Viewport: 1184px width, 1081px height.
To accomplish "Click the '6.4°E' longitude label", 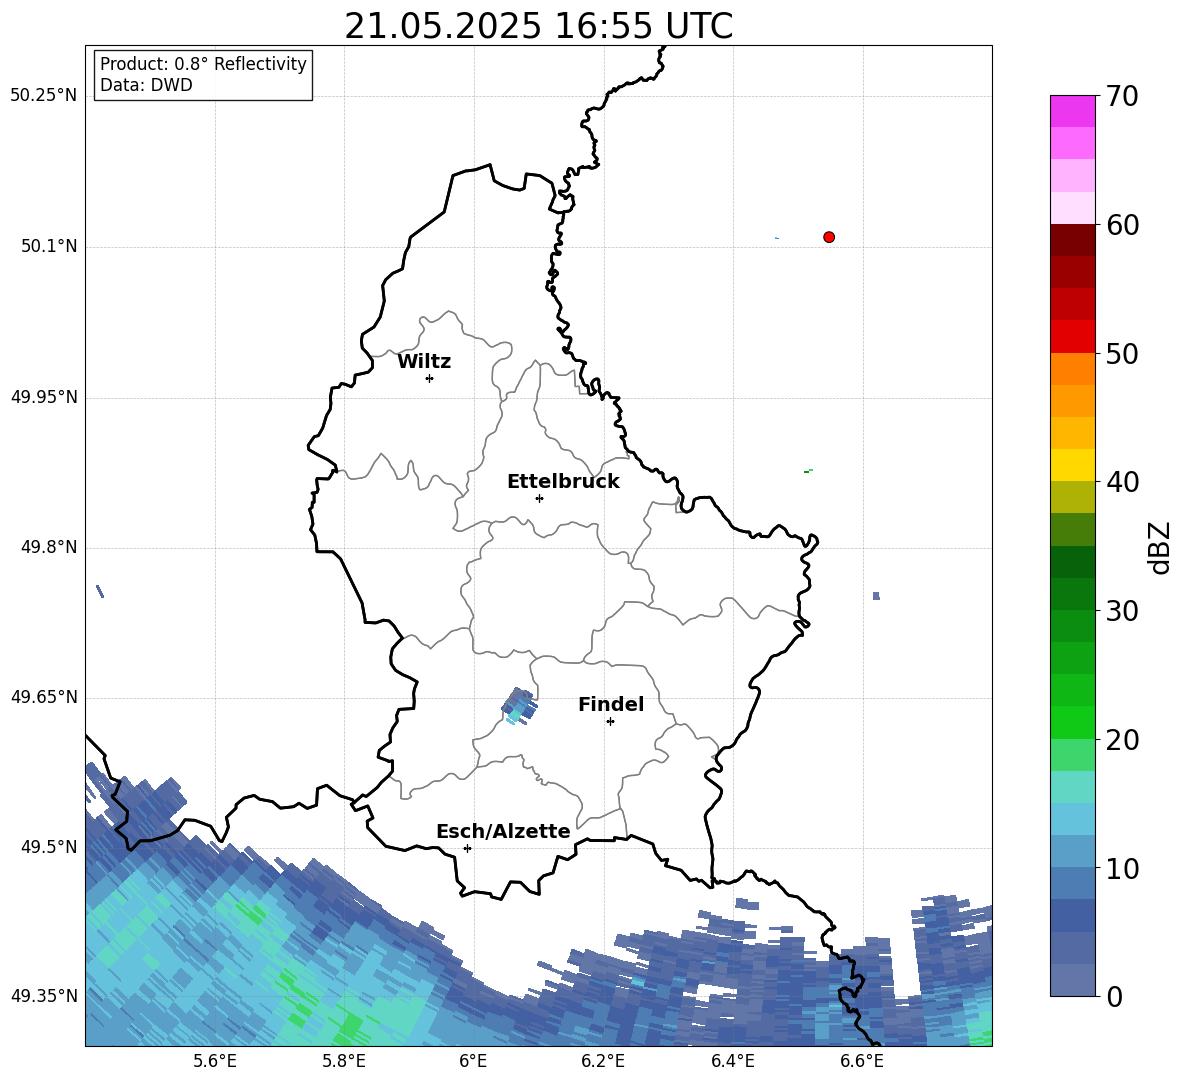I will click(732, 1061).
